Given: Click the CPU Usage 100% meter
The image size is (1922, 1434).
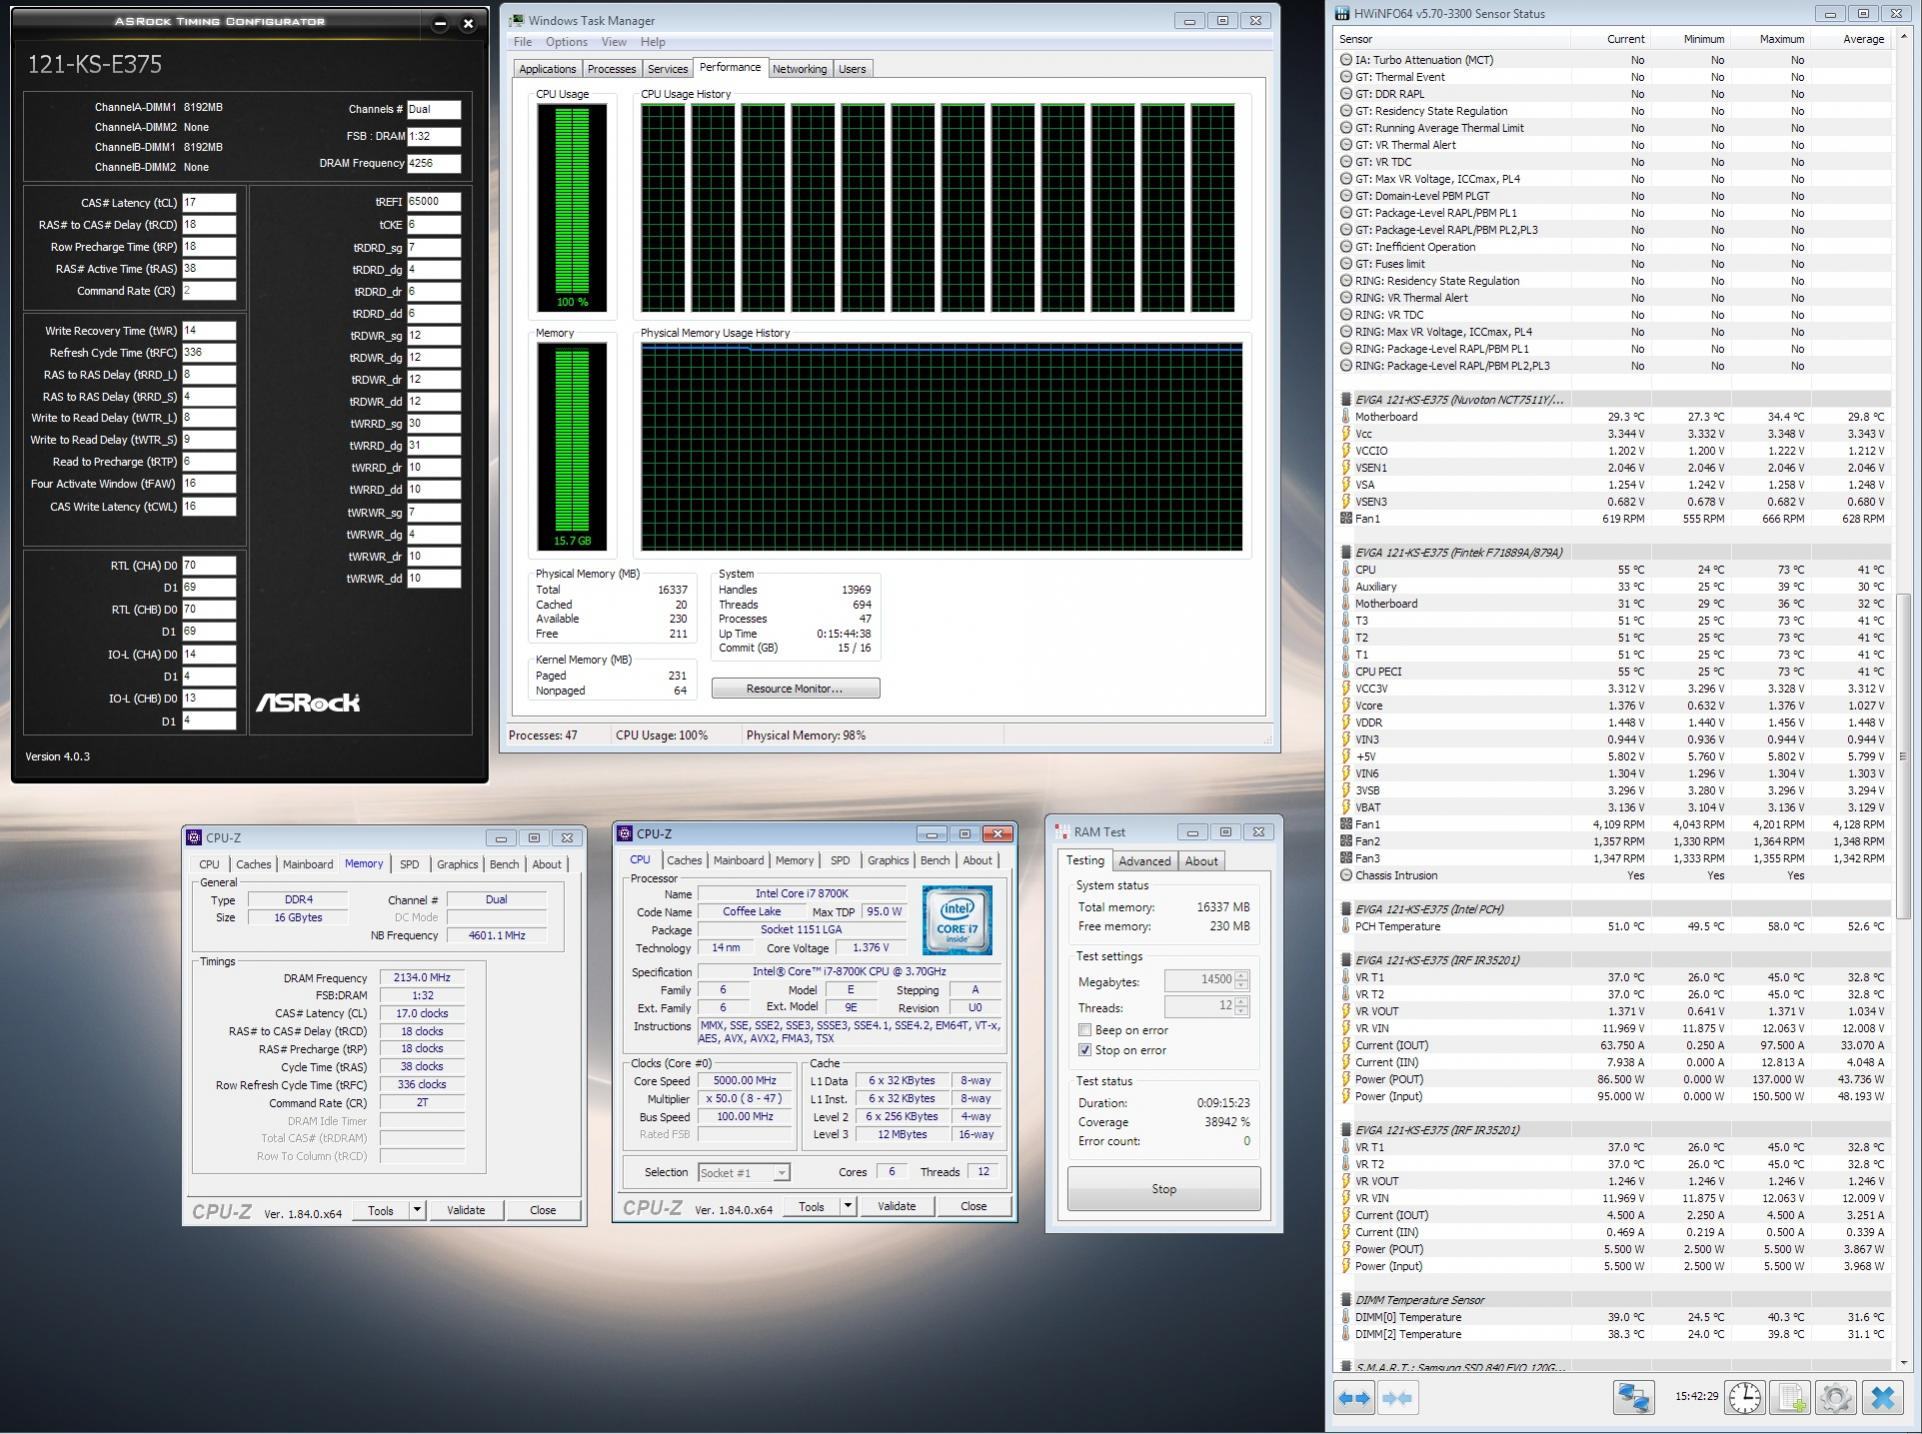Looking at the screenshot, I should pyautogui.click(x=572, y=207).
